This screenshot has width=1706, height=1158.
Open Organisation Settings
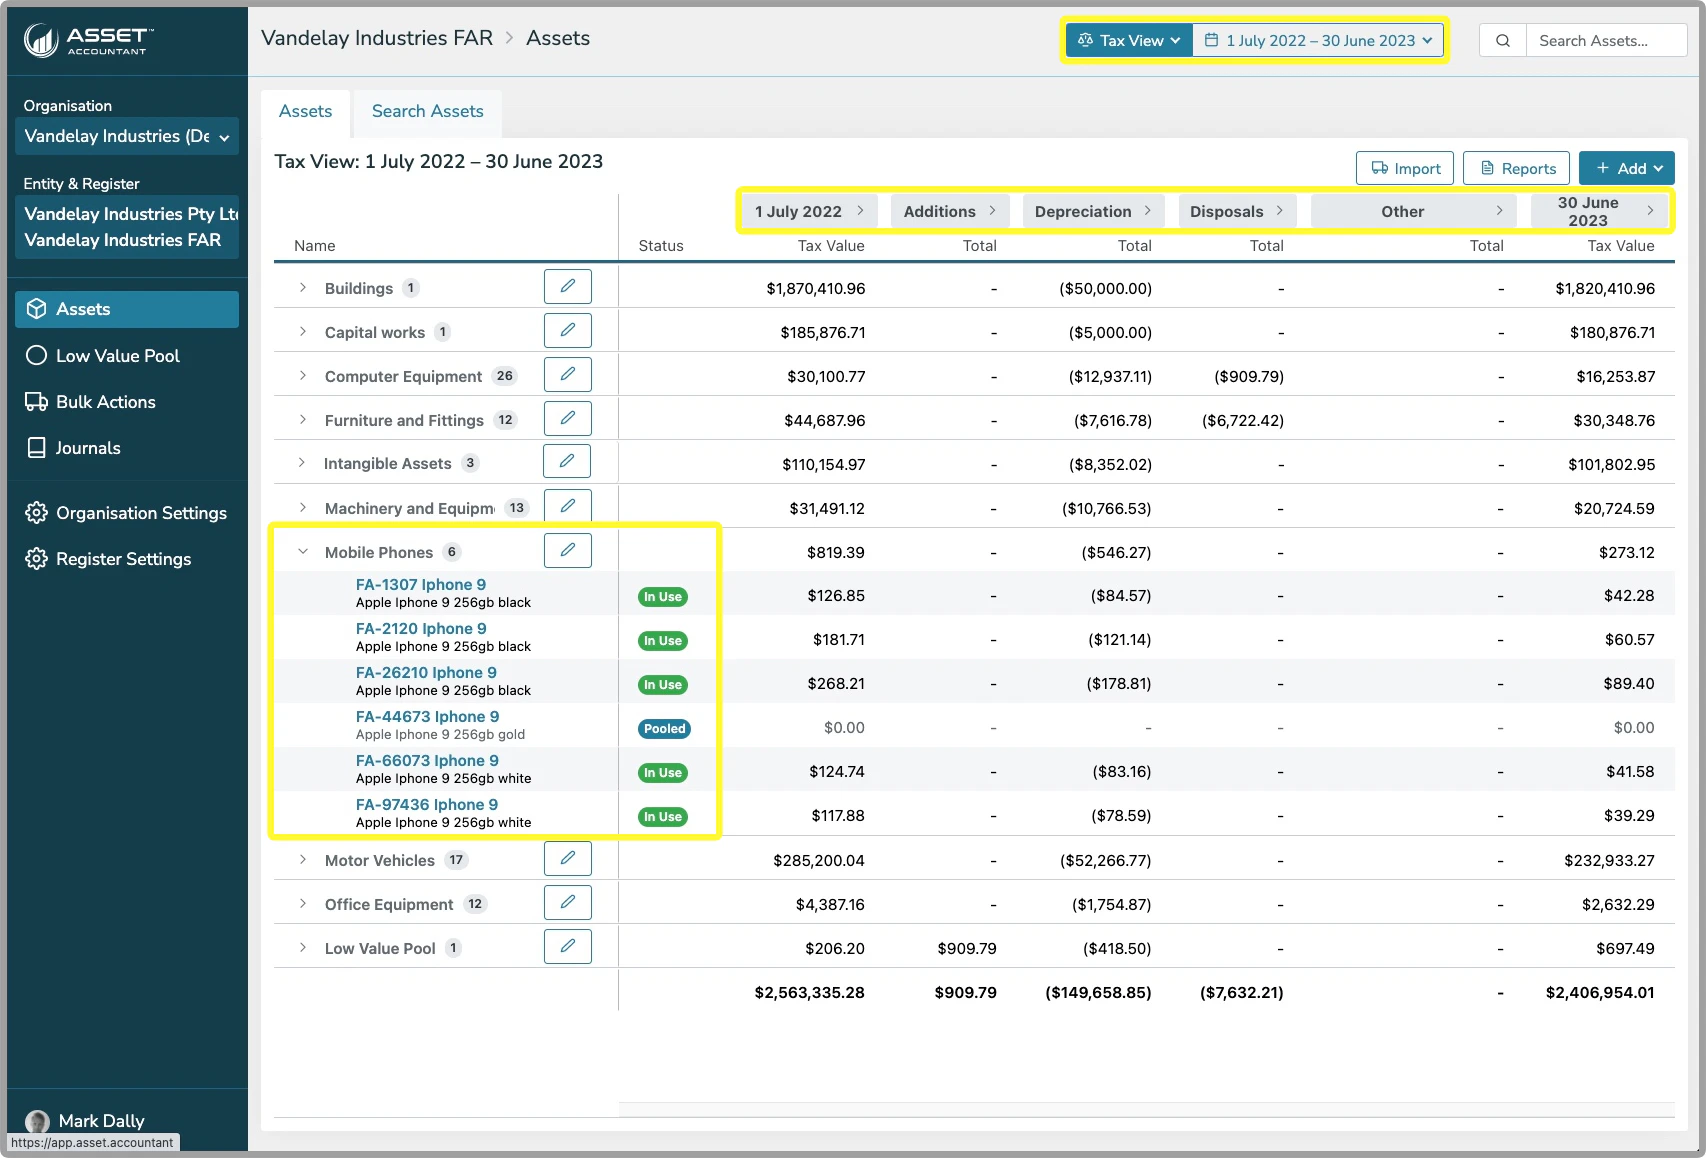141,512
